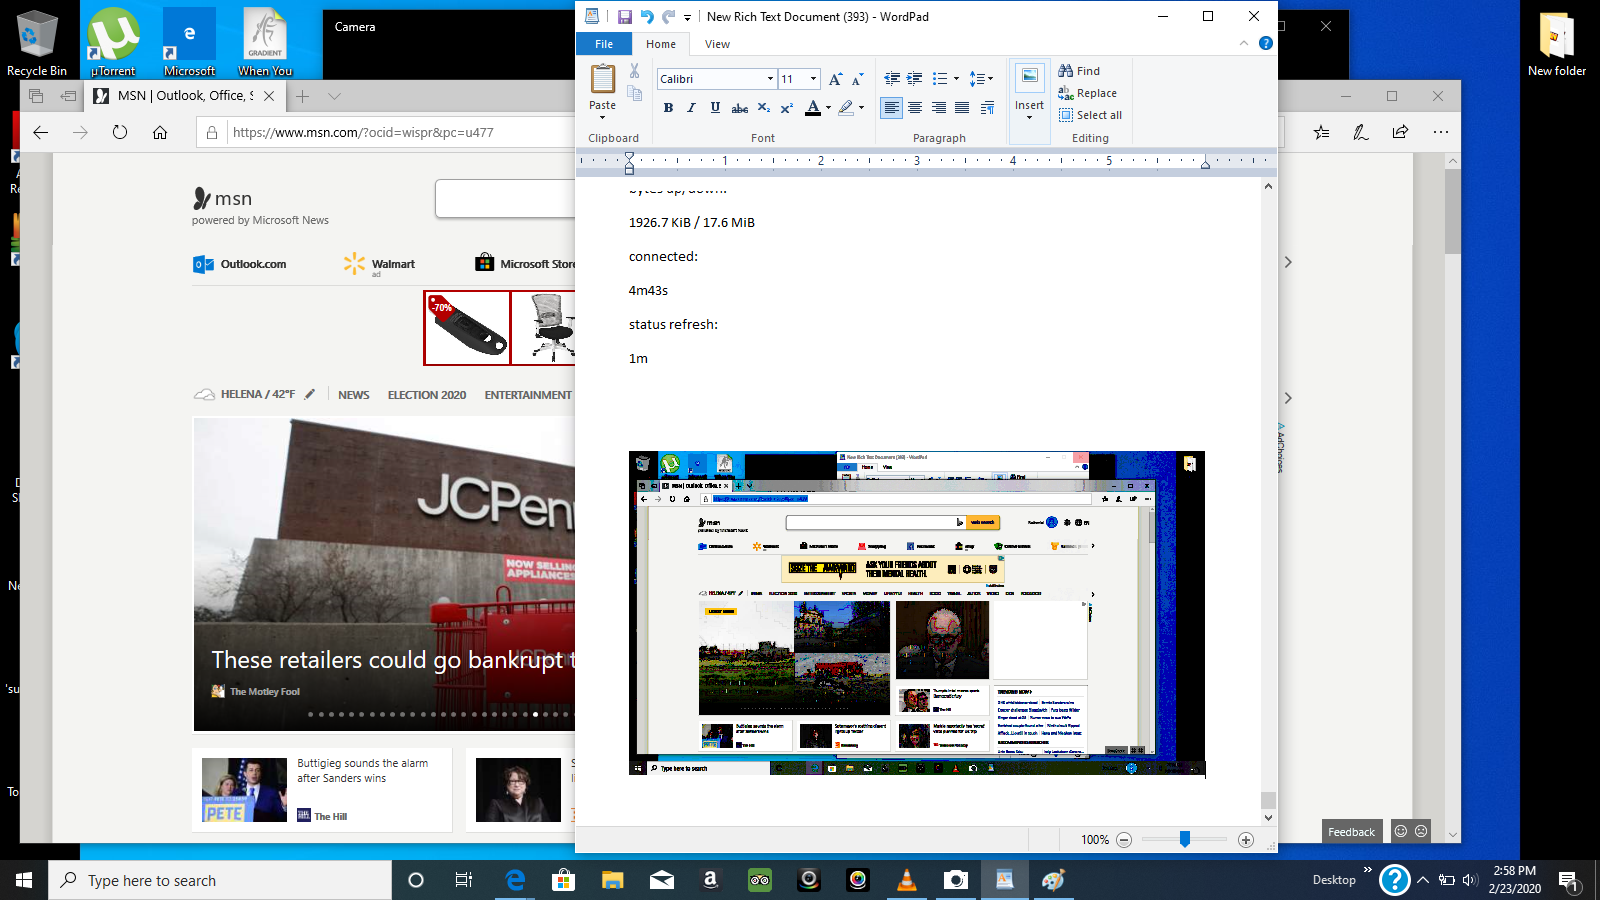1600x900 pixels.
Task: Open ELECTION 2020 section on MSN
Action: pos(427,395)
